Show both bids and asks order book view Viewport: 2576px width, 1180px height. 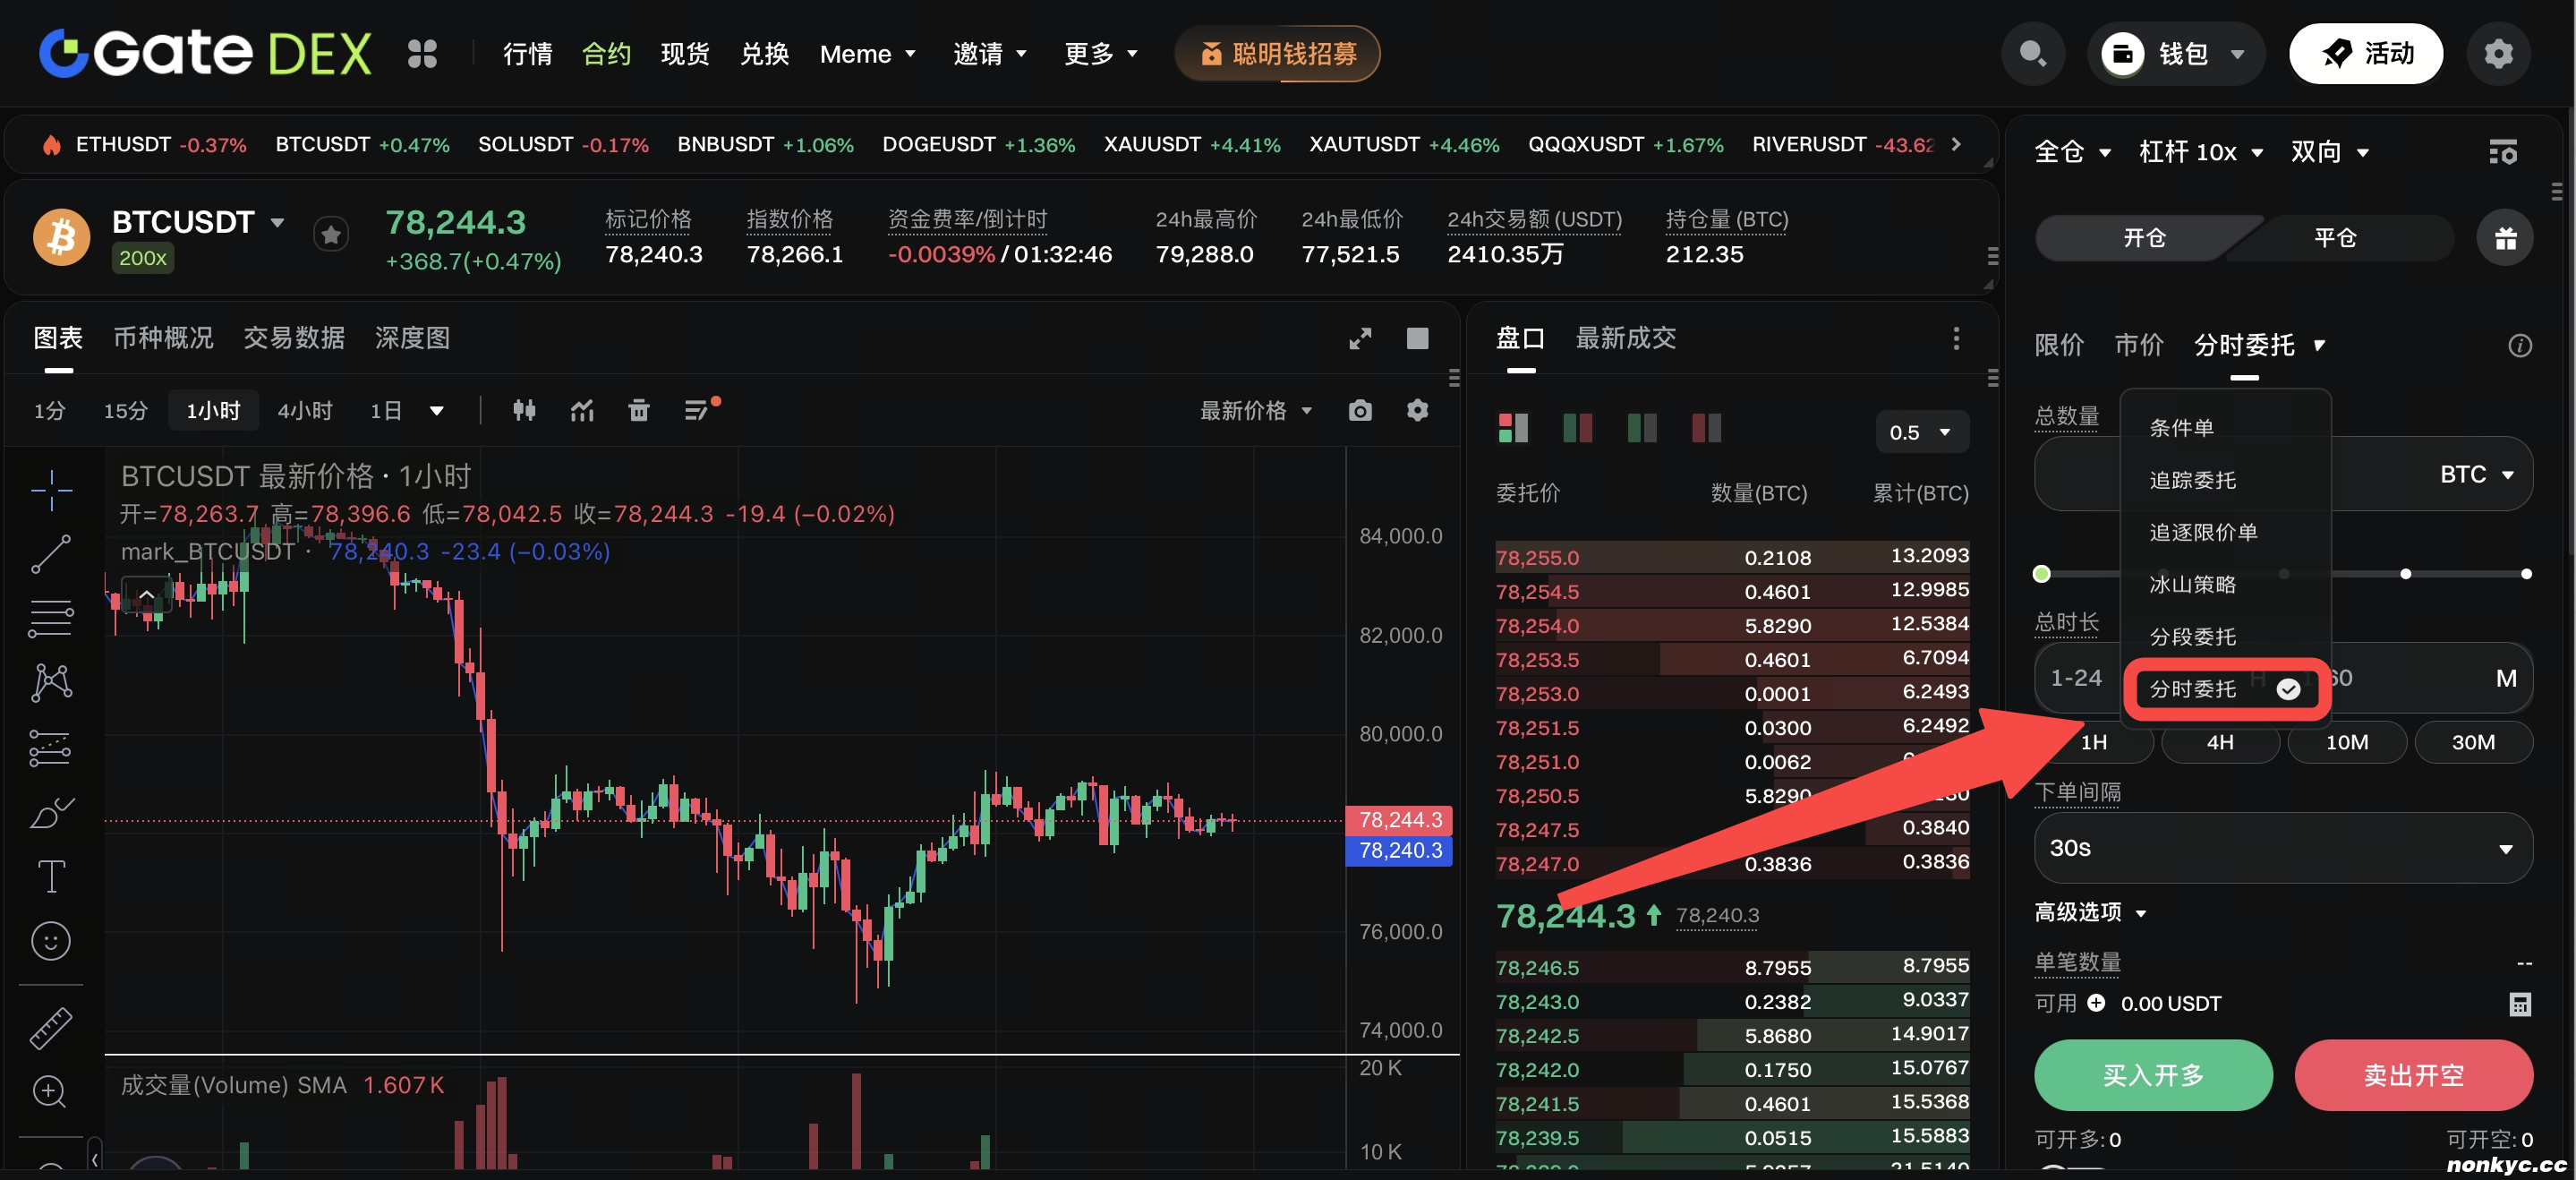coord(1513,428)
